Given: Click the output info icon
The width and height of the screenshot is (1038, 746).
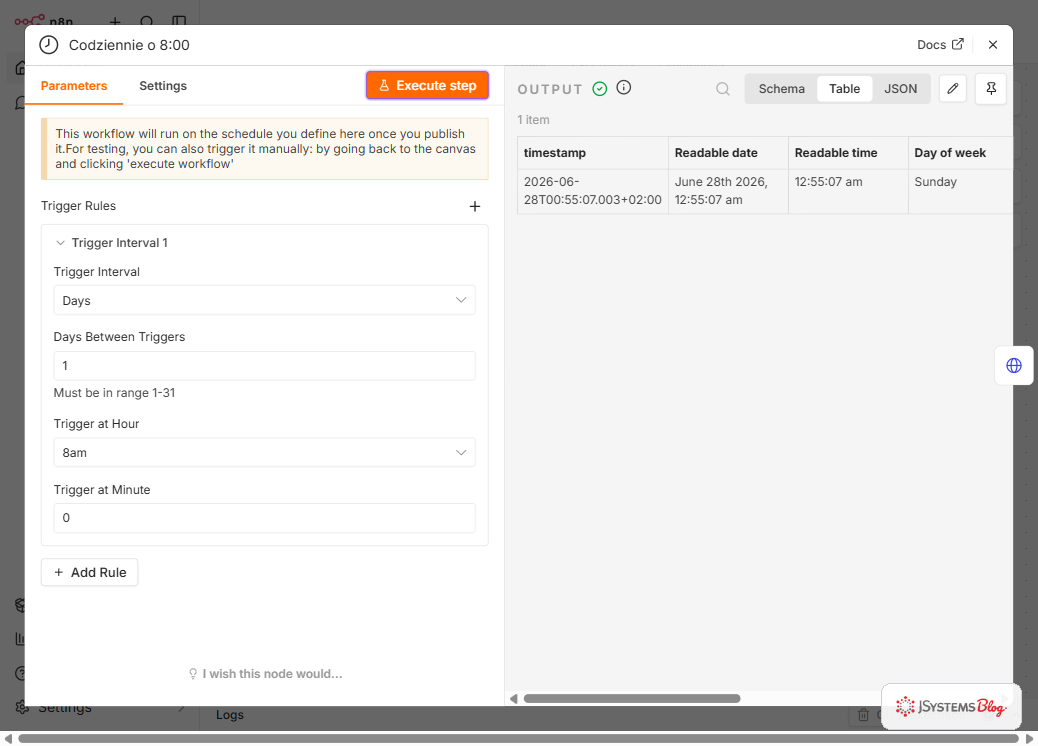Looking at the screenshot, I should pyautogui.click(x=624, y=87).
